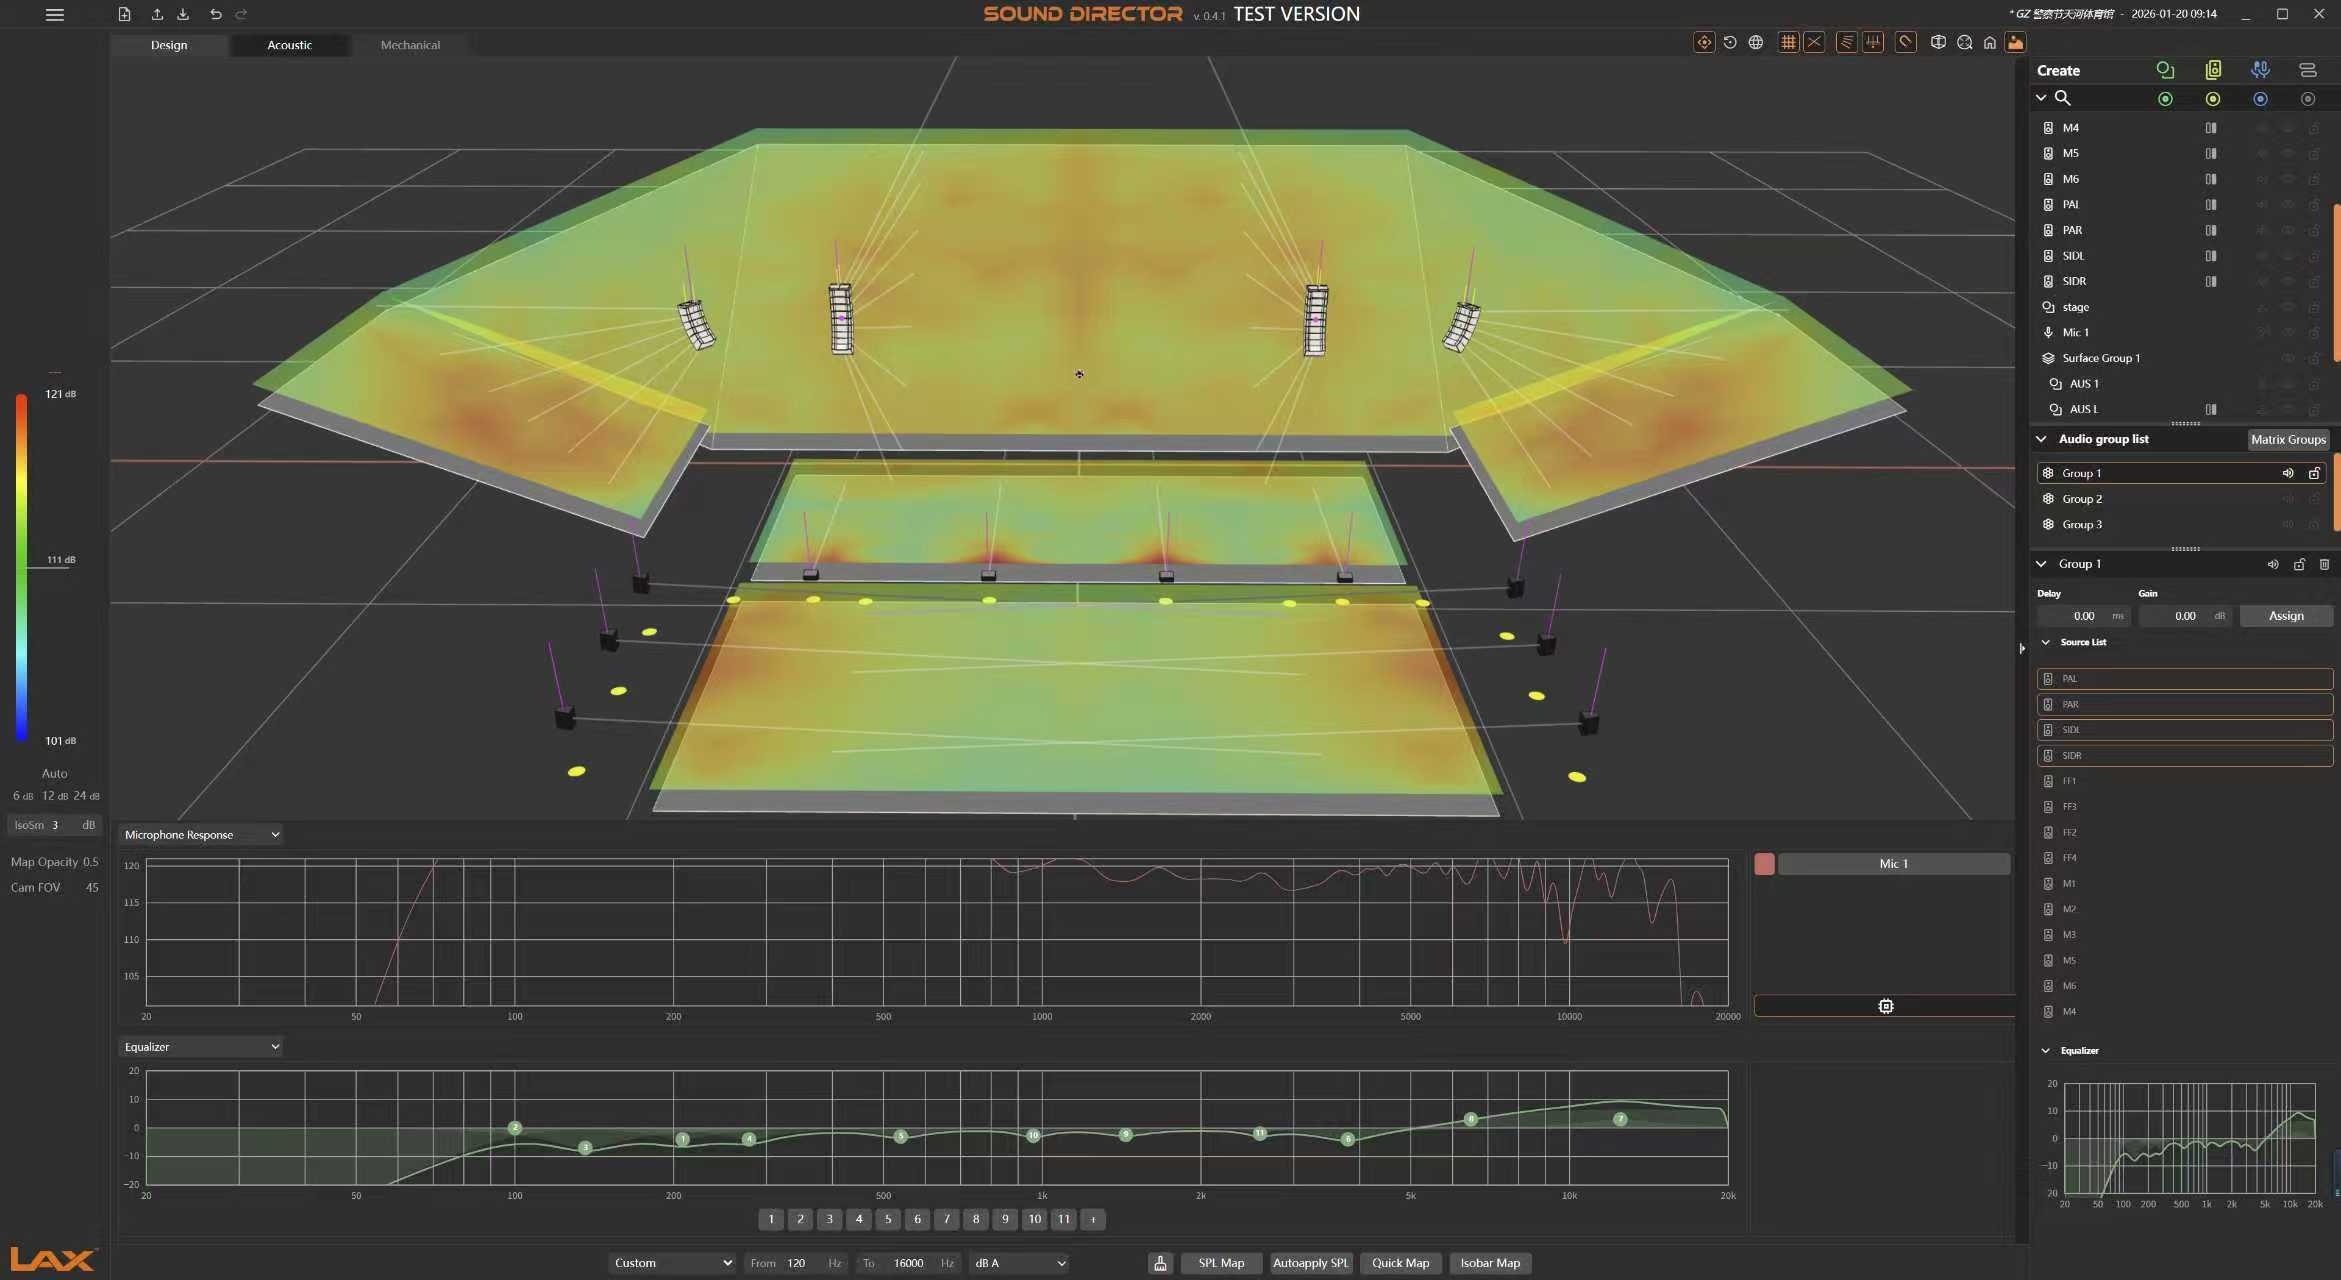Viewport: 2341px width, 1280px height.
Task: Toggle the blue microphone filter radio button
Action: [x=2260, y=99]
